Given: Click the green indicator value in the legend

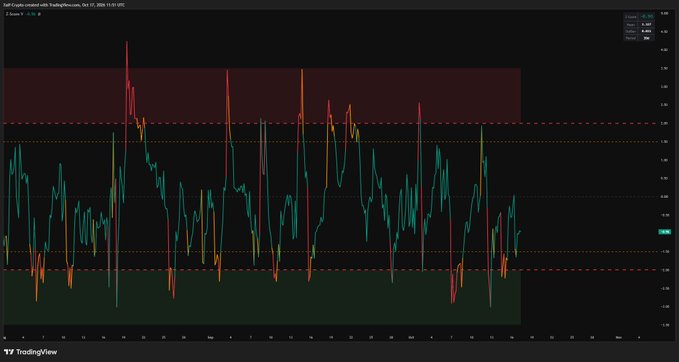Looking at the screenshot, I should click(30, 14).
